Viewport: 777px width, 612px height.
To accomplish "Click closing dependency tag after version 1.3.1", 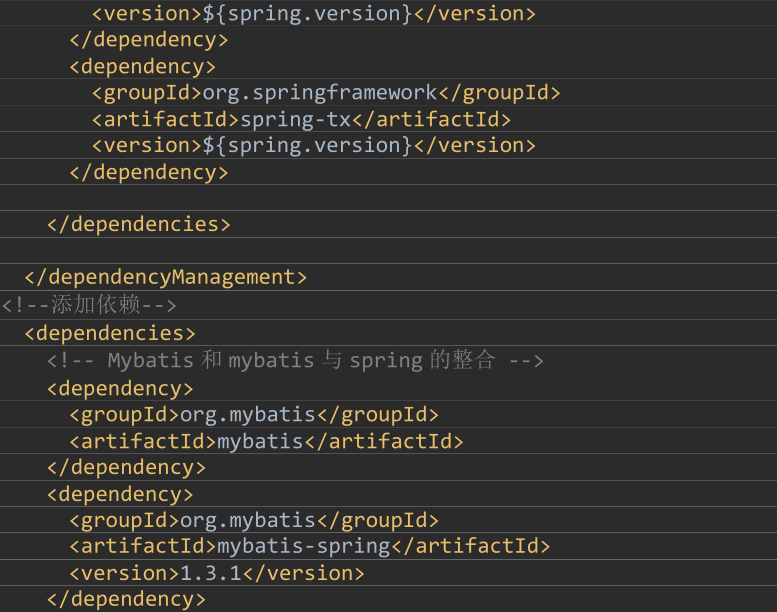I will [126, 599].
